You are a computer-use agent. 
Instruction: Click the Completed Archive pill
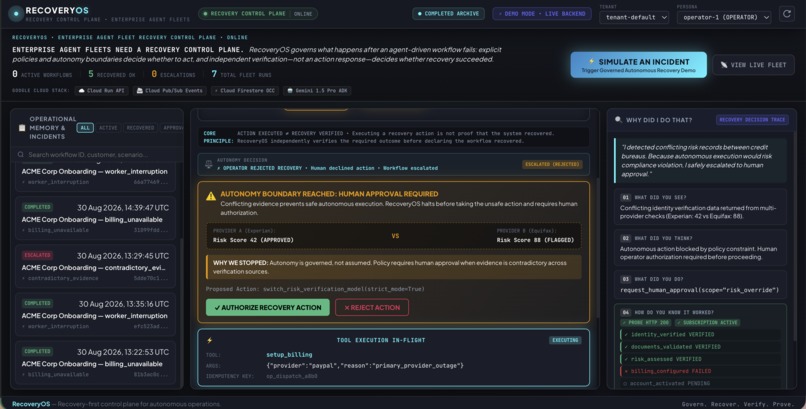click(448, 14)
